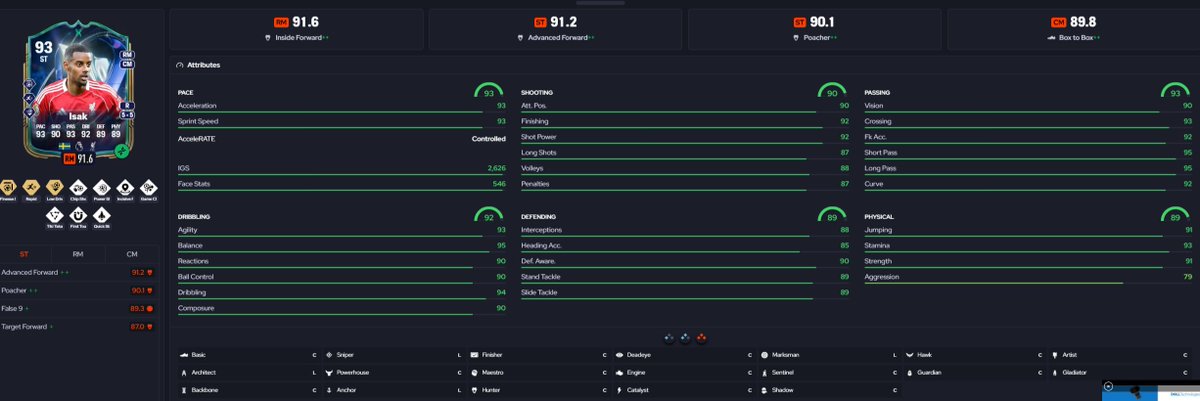Click the Tiki Taka playstyle icon

(55, 215)
